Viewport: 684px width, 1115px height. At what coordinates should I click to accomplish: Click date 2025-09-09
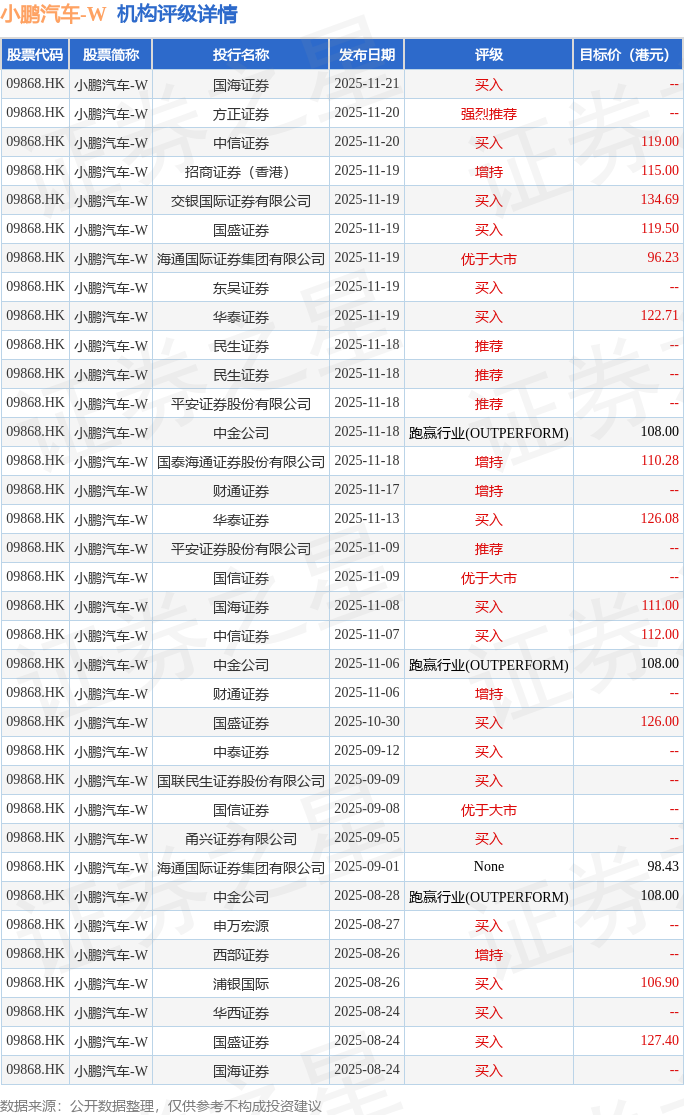[x=367, y=780]
